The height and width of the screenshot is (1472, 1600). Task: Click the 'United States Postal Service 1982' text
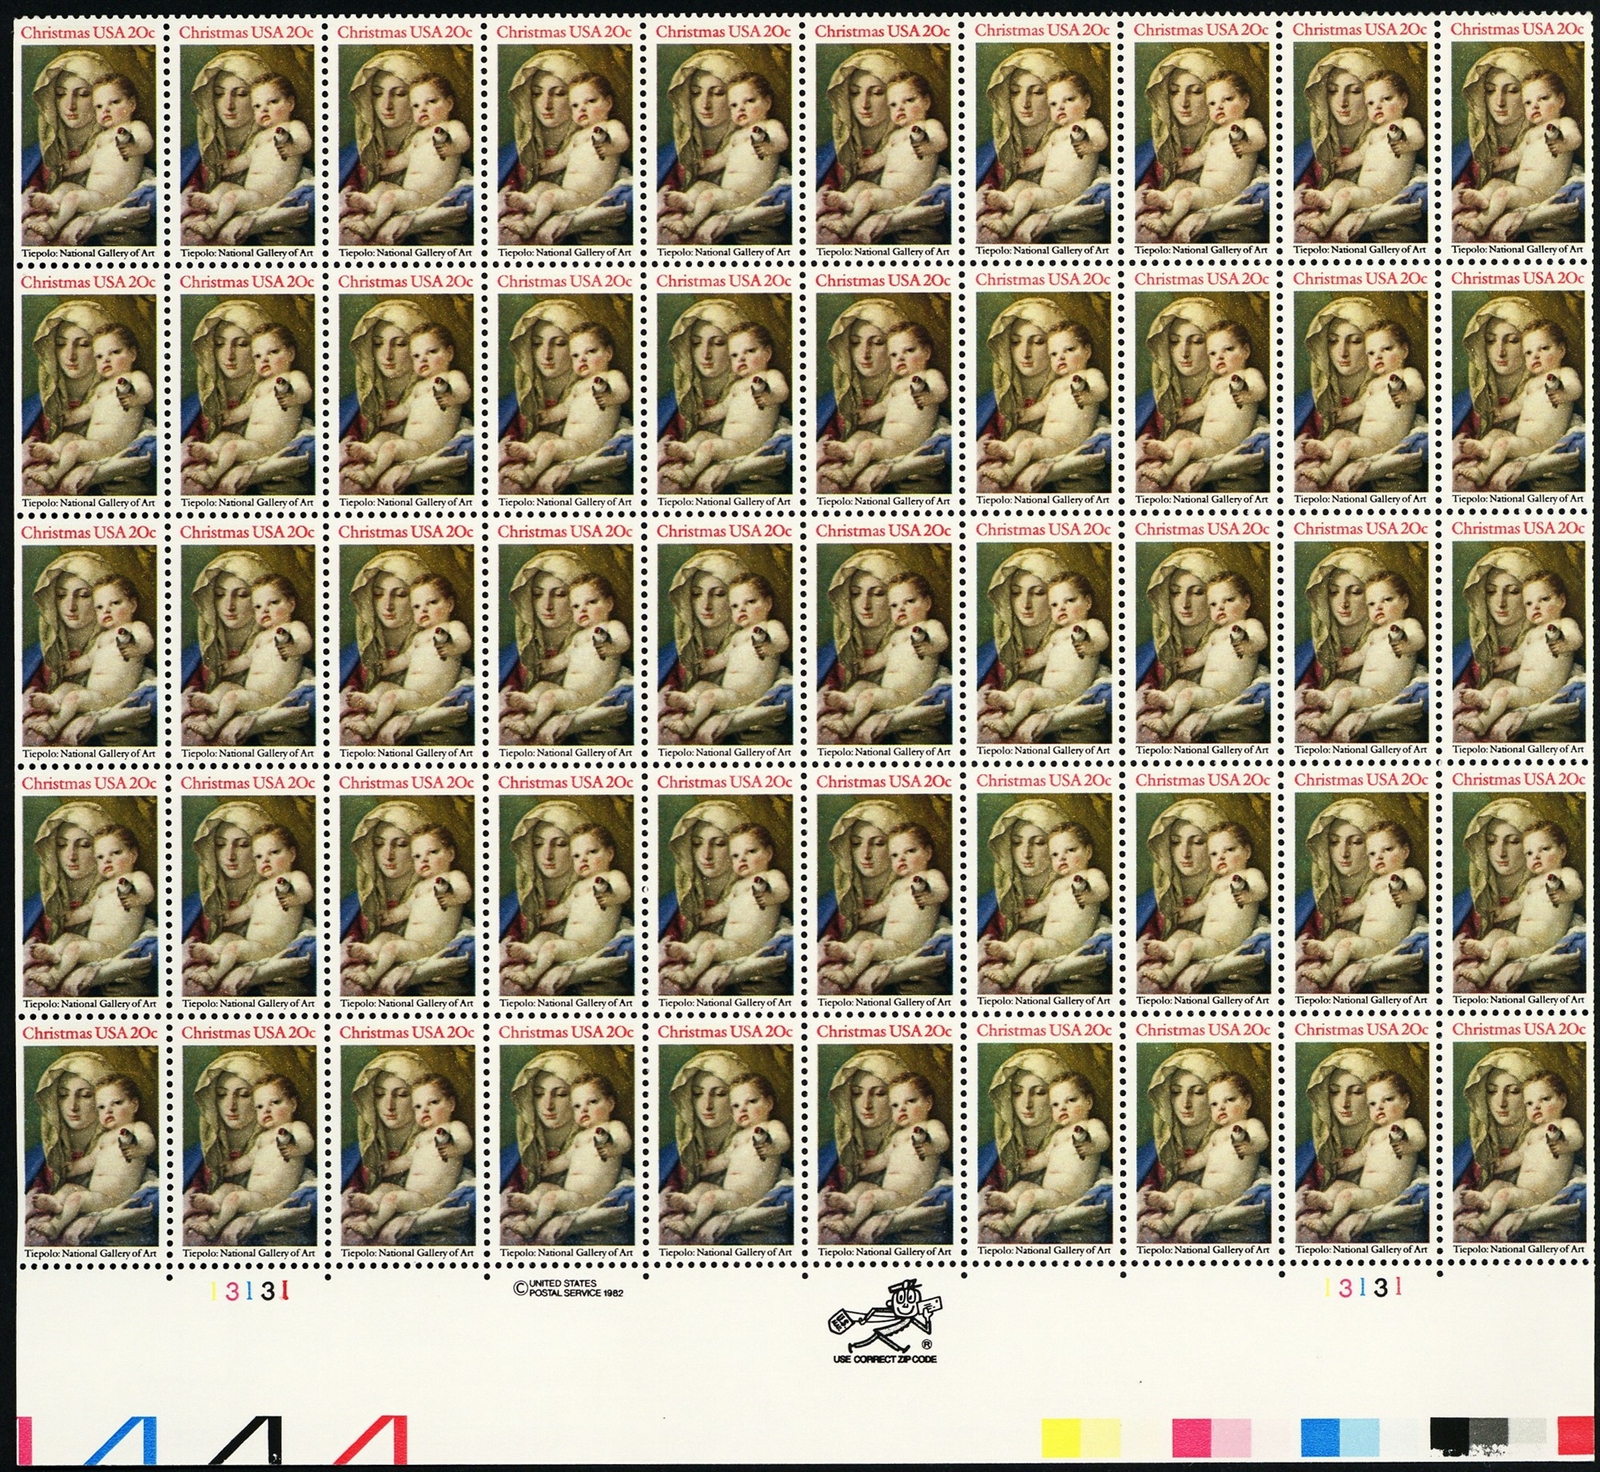566,1288
